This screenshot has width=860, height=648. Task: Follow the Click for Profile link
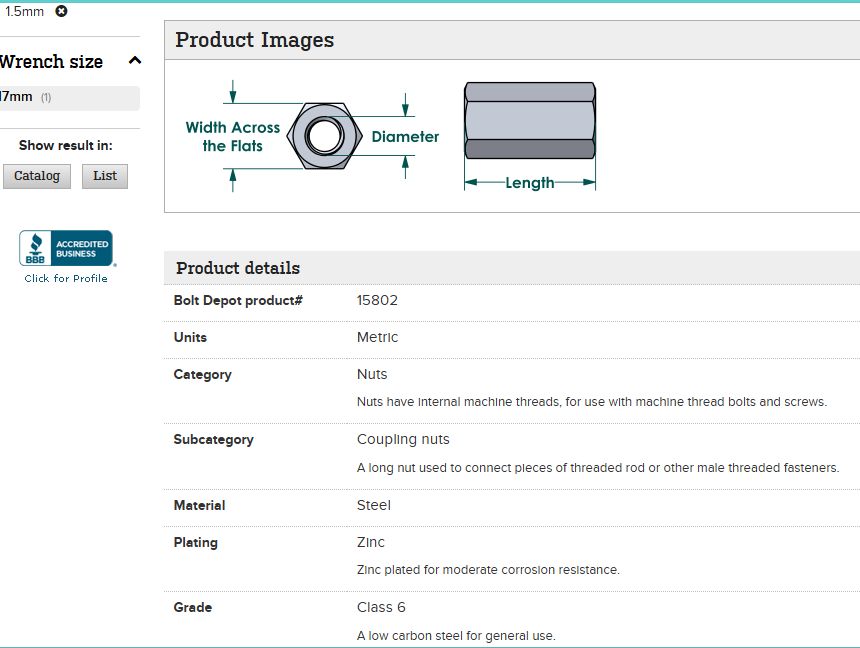(66, 279)
